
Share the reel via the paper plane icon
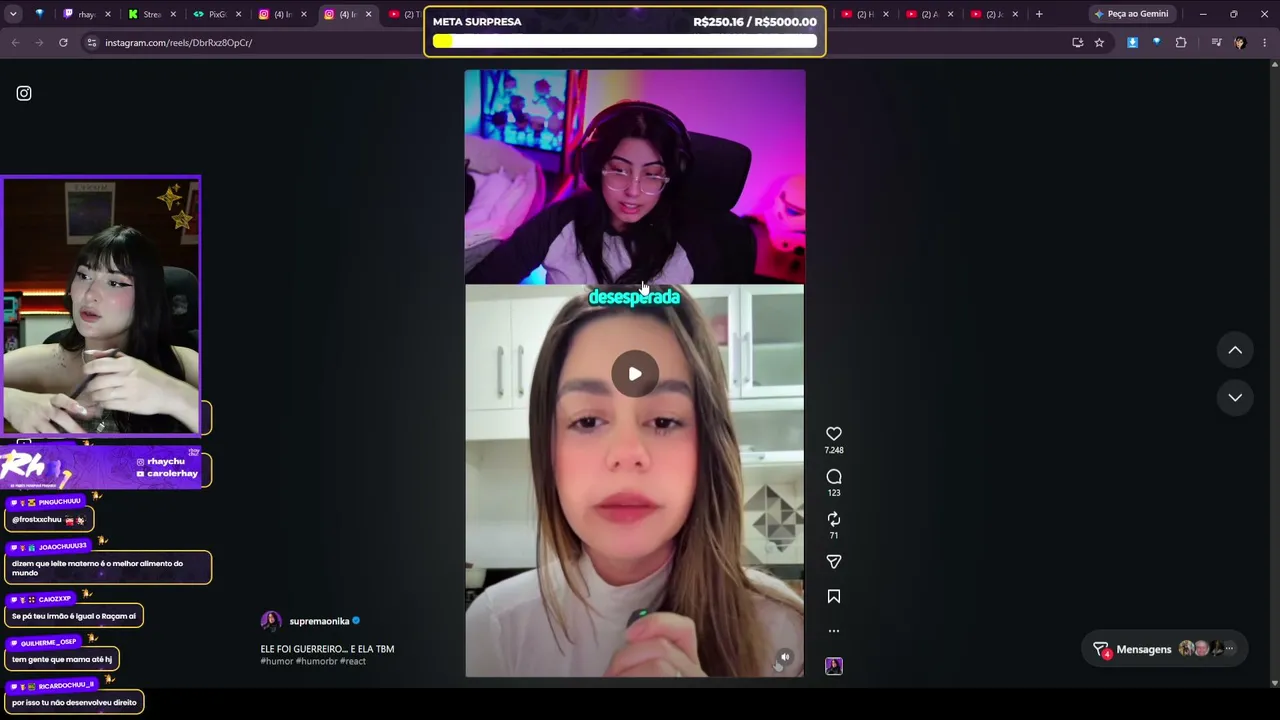(x=834, y=562)
